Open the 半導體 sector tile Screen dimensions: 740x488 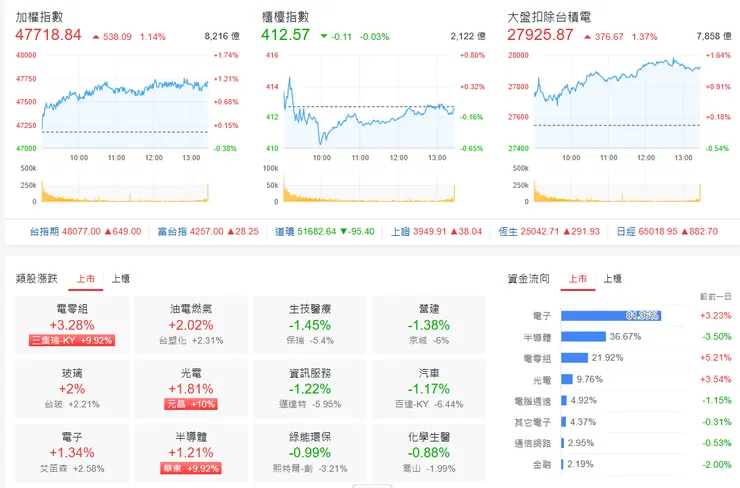[x=191, y=453]
